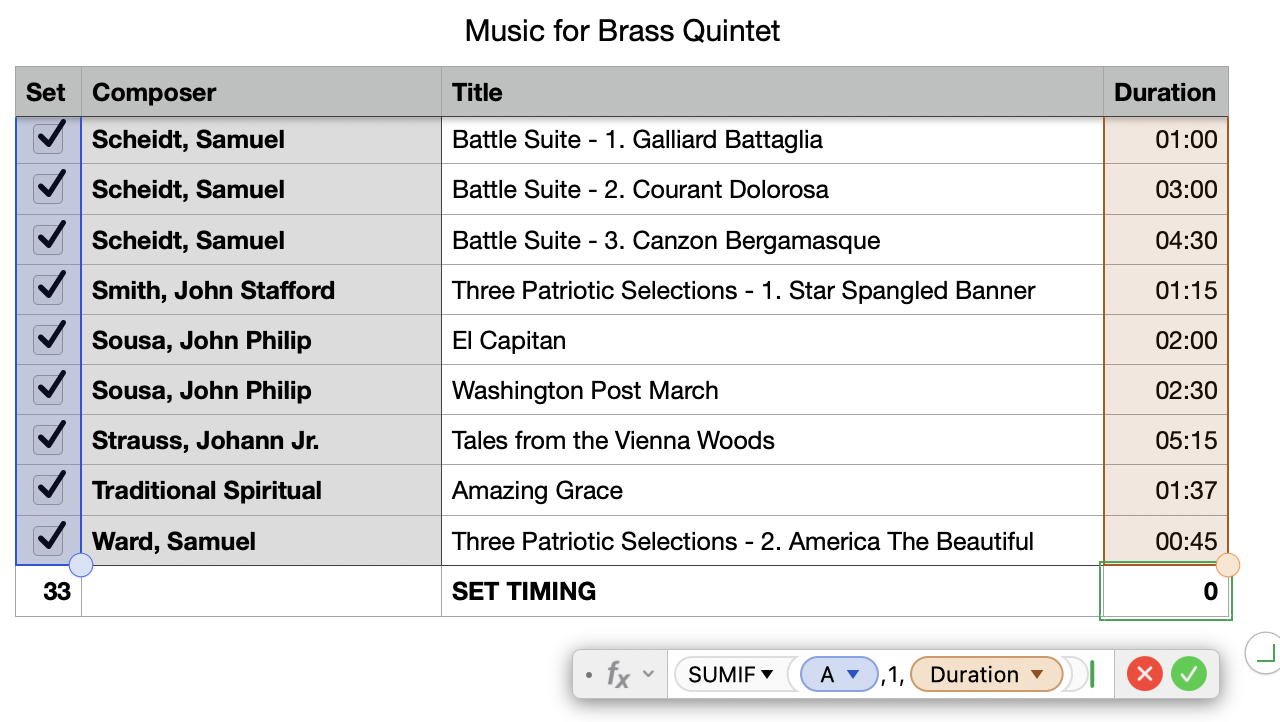Select the Composer column header
The image size is (1280, 722).
click(260, 92)
